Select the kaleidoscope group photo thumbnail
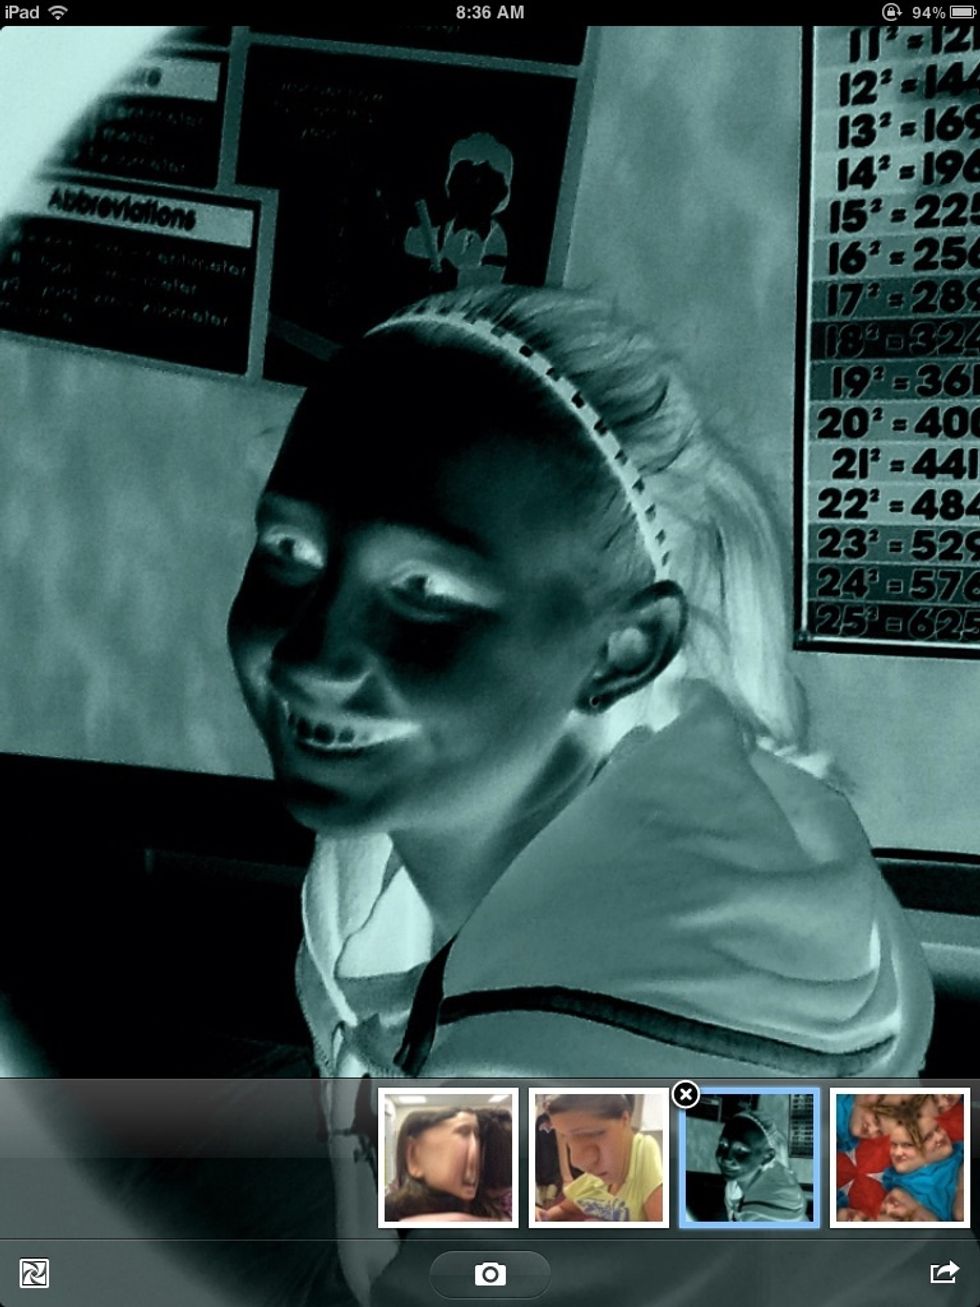The height and width of the screenshot is (1307, 980). (898, 1159)
